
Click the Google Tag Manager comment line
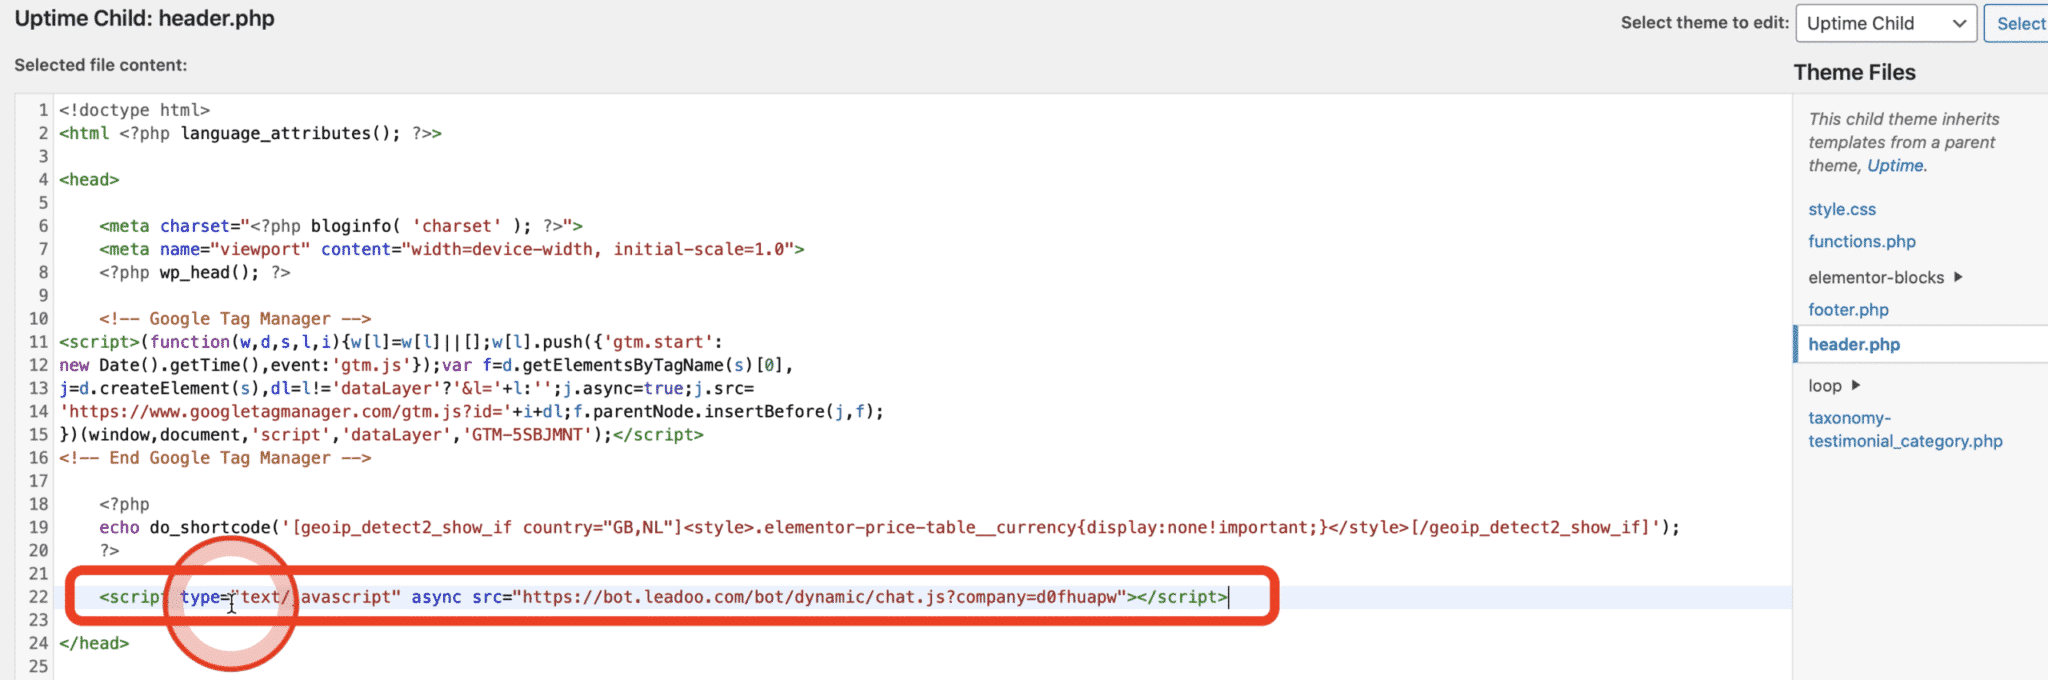coord(235,319)
